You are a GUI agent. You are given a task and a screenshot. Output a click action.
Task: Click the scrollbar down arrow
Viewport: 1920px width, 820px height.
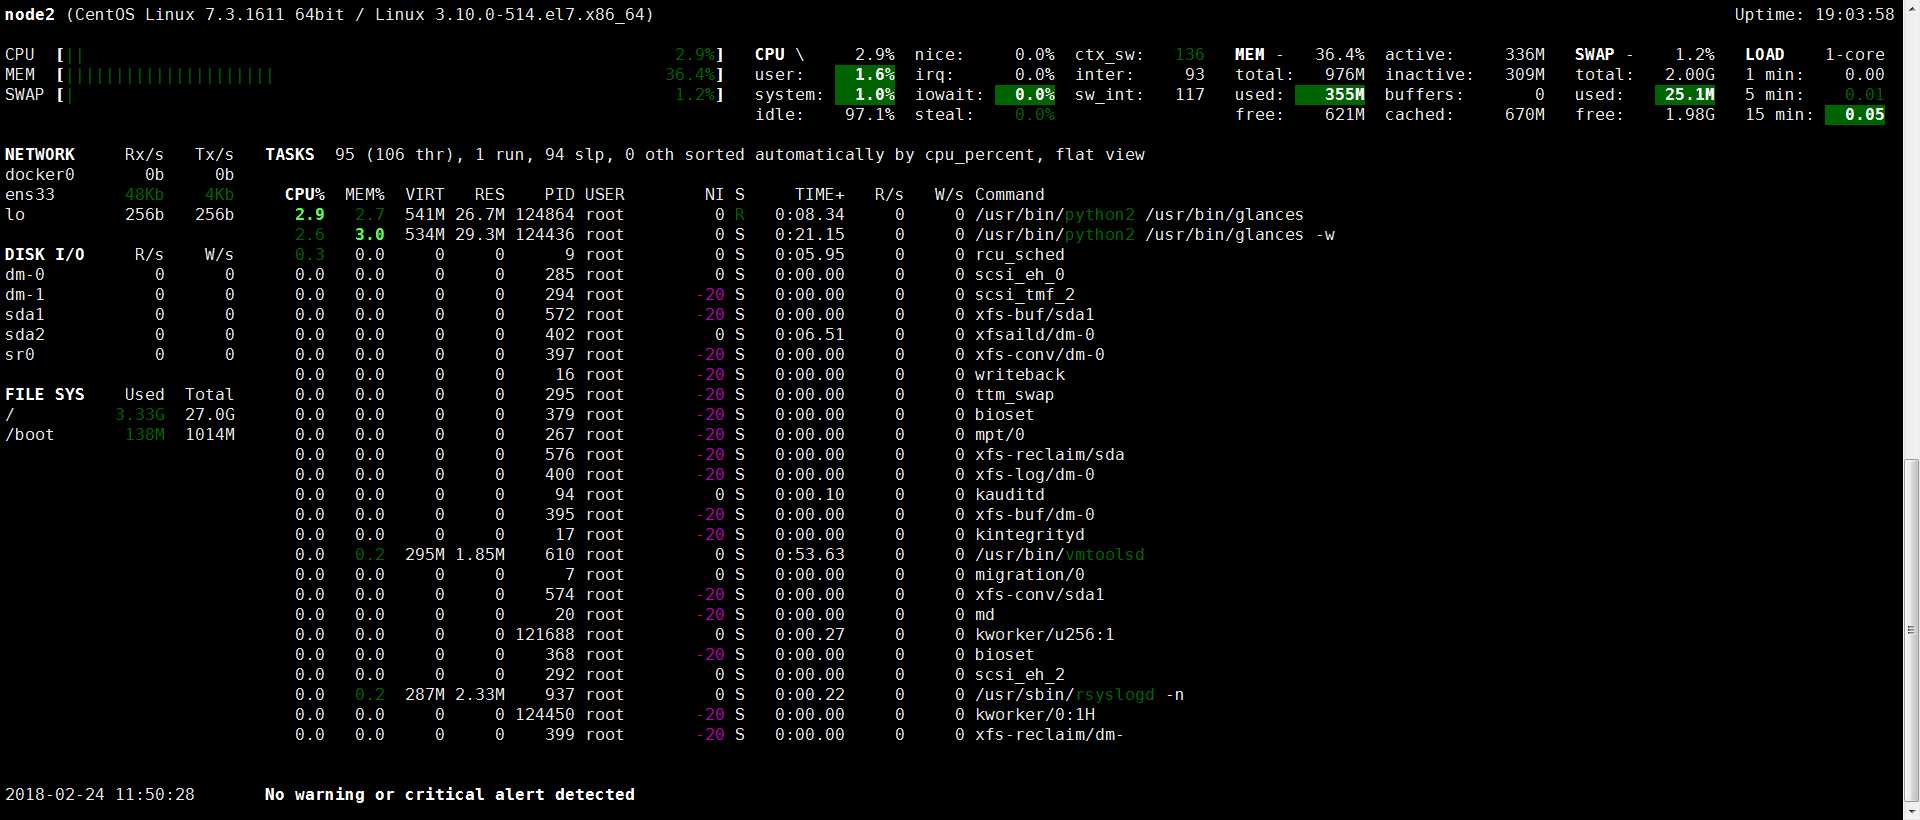point(1911,811)
